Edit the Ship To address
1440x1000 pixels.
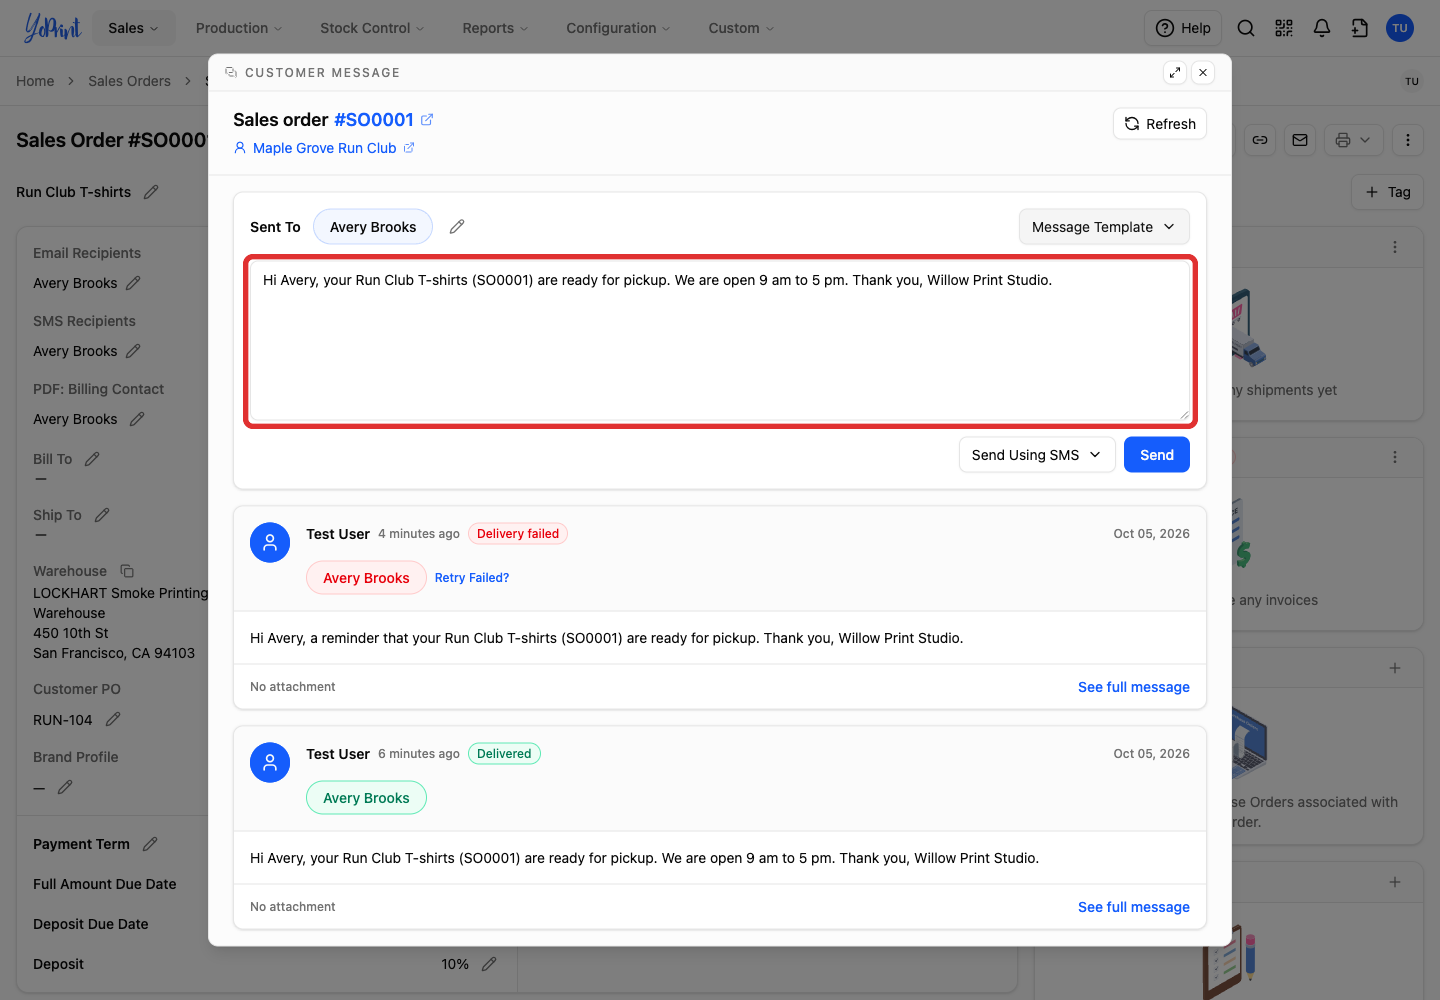(102, 515)
